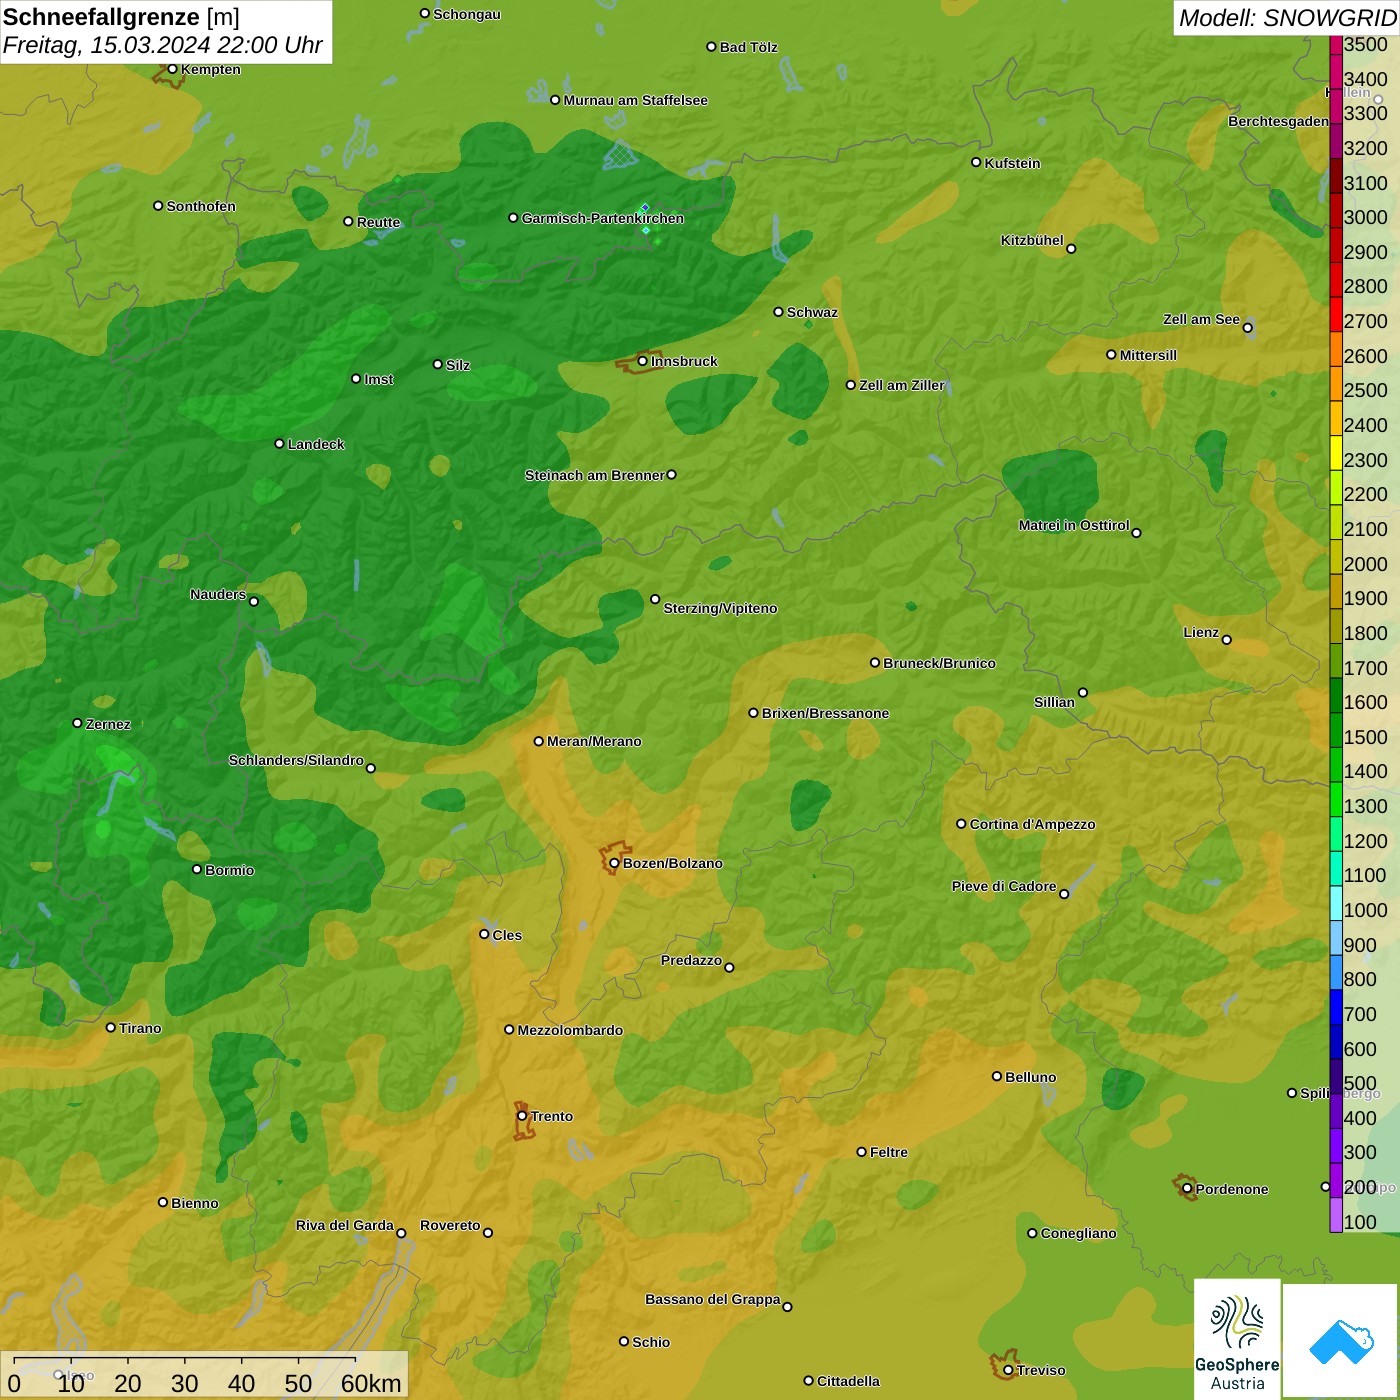
Task: Click the 'Riva del Garda' label
Action: point(345,1225)
